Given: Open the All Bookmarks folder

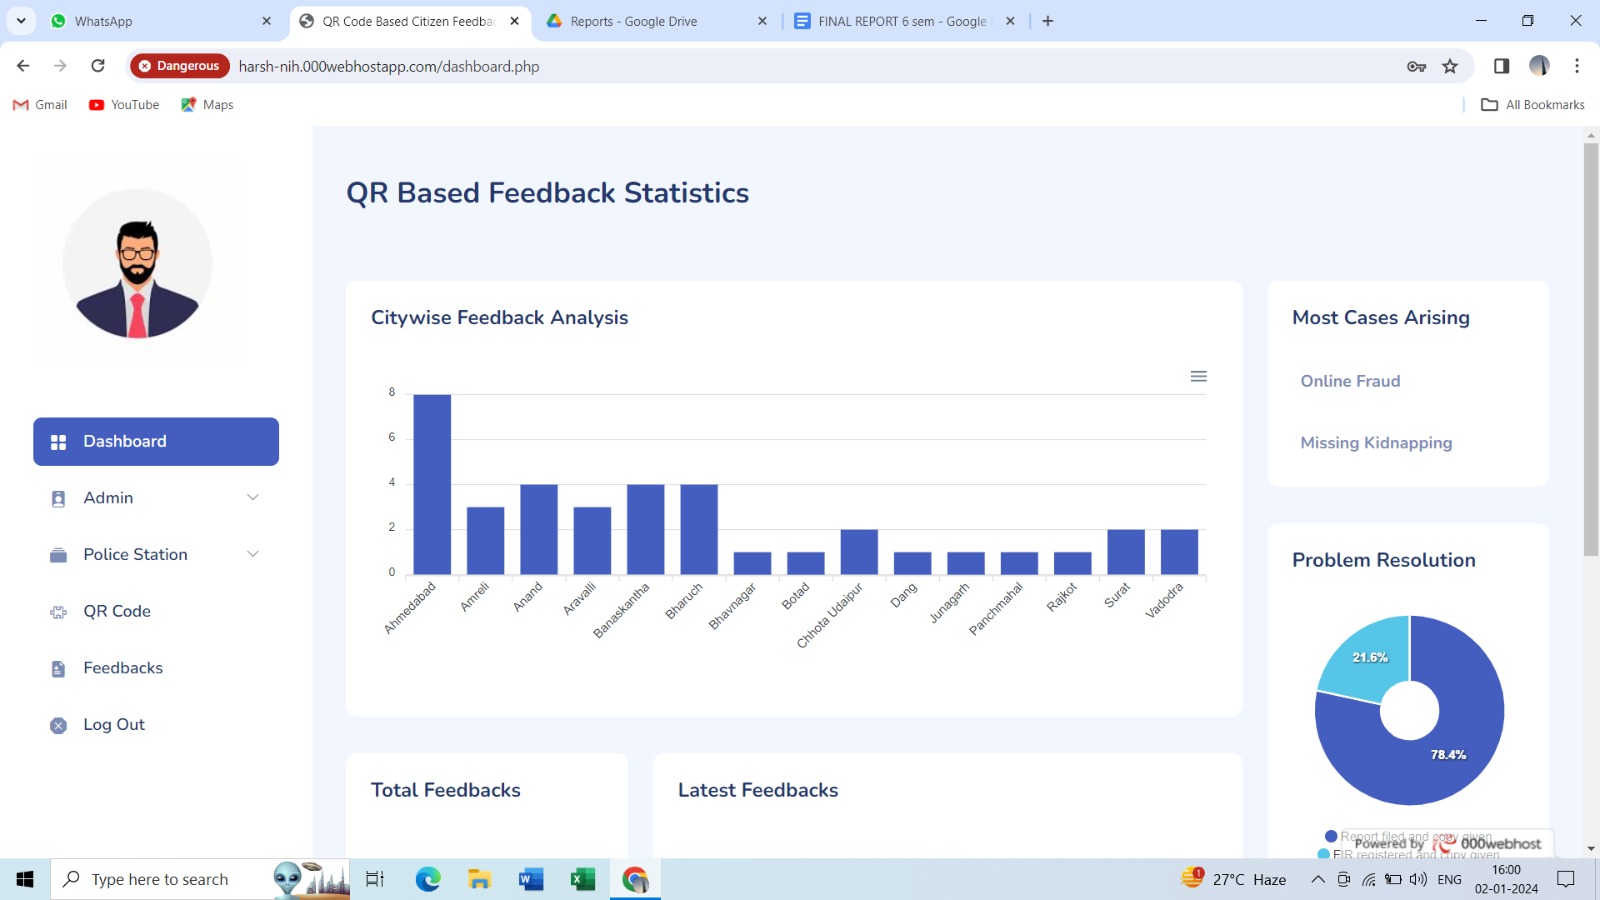Looking at the screenshot, I should tap(1533, 105).
